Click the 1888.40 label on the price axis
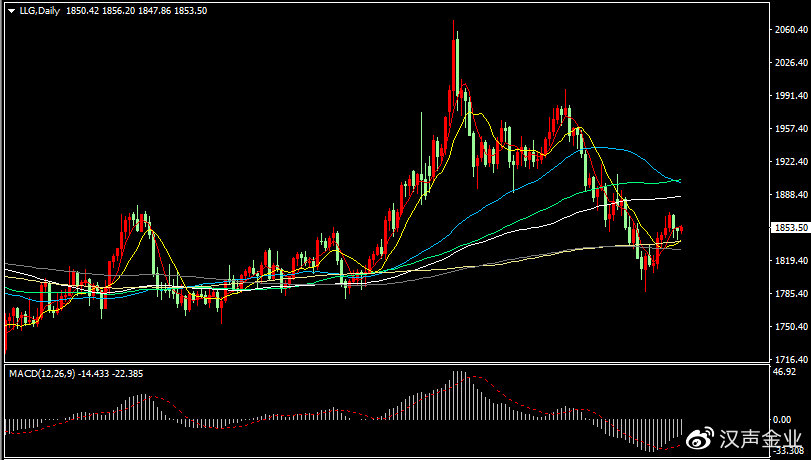 [791, 195]
